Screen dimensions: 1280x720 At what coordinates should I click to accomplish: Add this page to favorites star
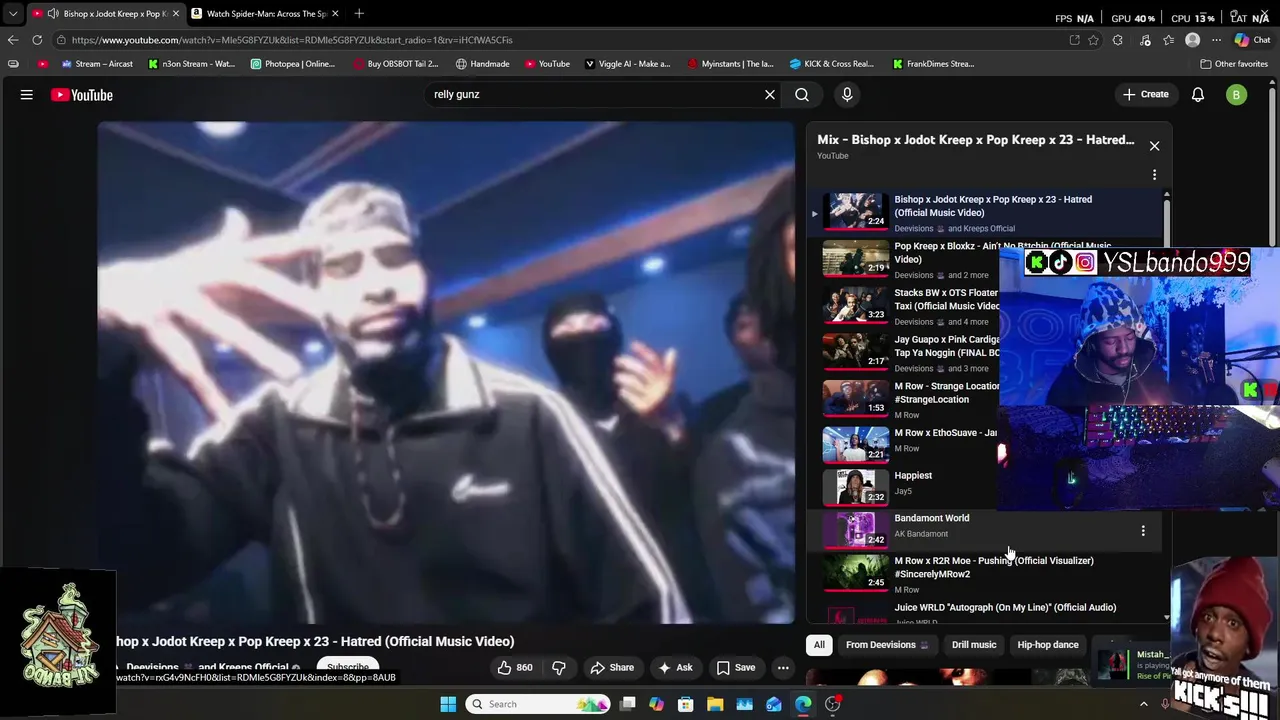click(x=1094, y=40)
